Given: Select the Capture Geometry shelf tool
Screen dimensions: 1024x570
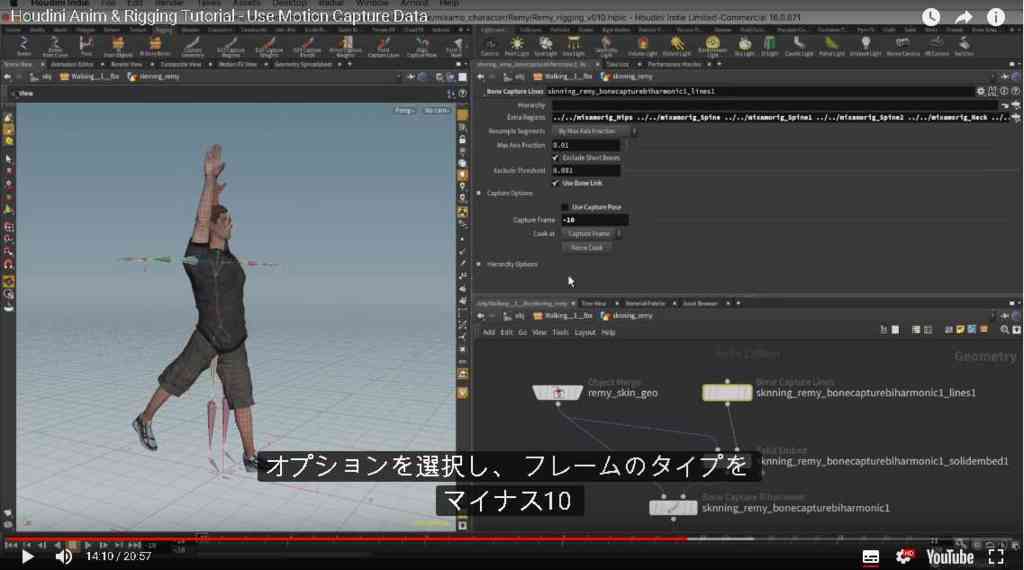Looking at the screenshot, I should pos(193,46).
